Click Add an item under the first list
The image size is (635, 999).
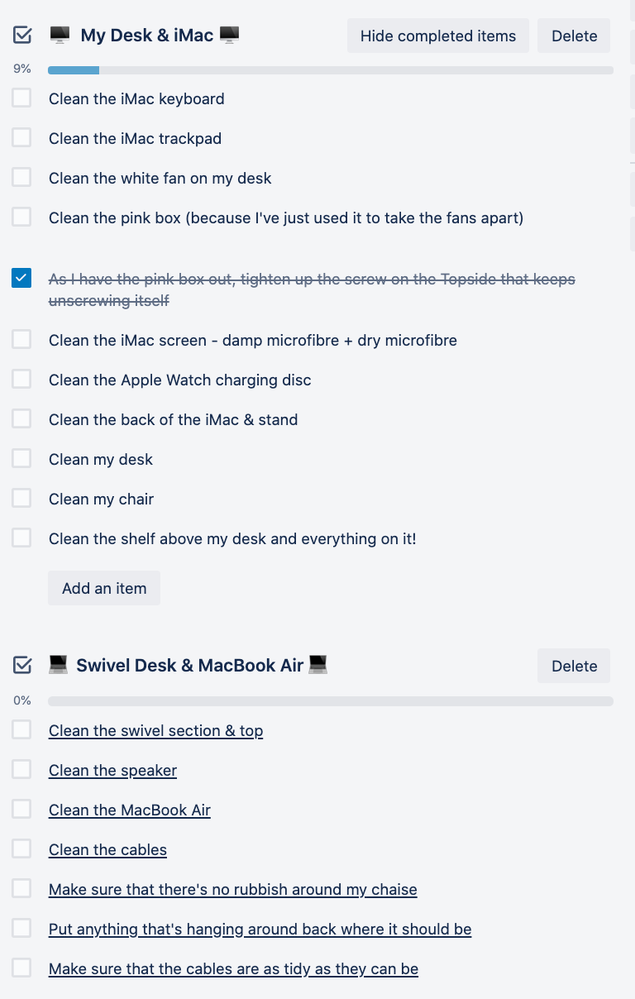(103, 588)
